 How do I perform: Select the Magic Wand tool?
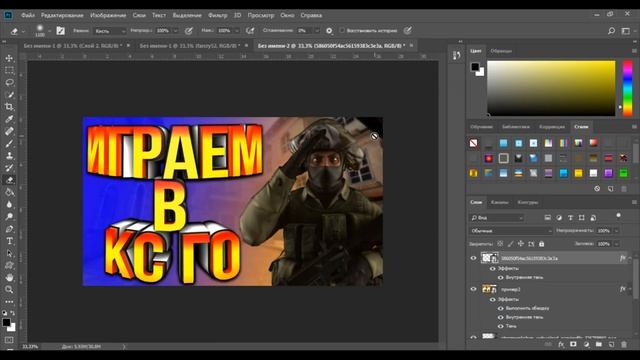[x=9, y=95]
